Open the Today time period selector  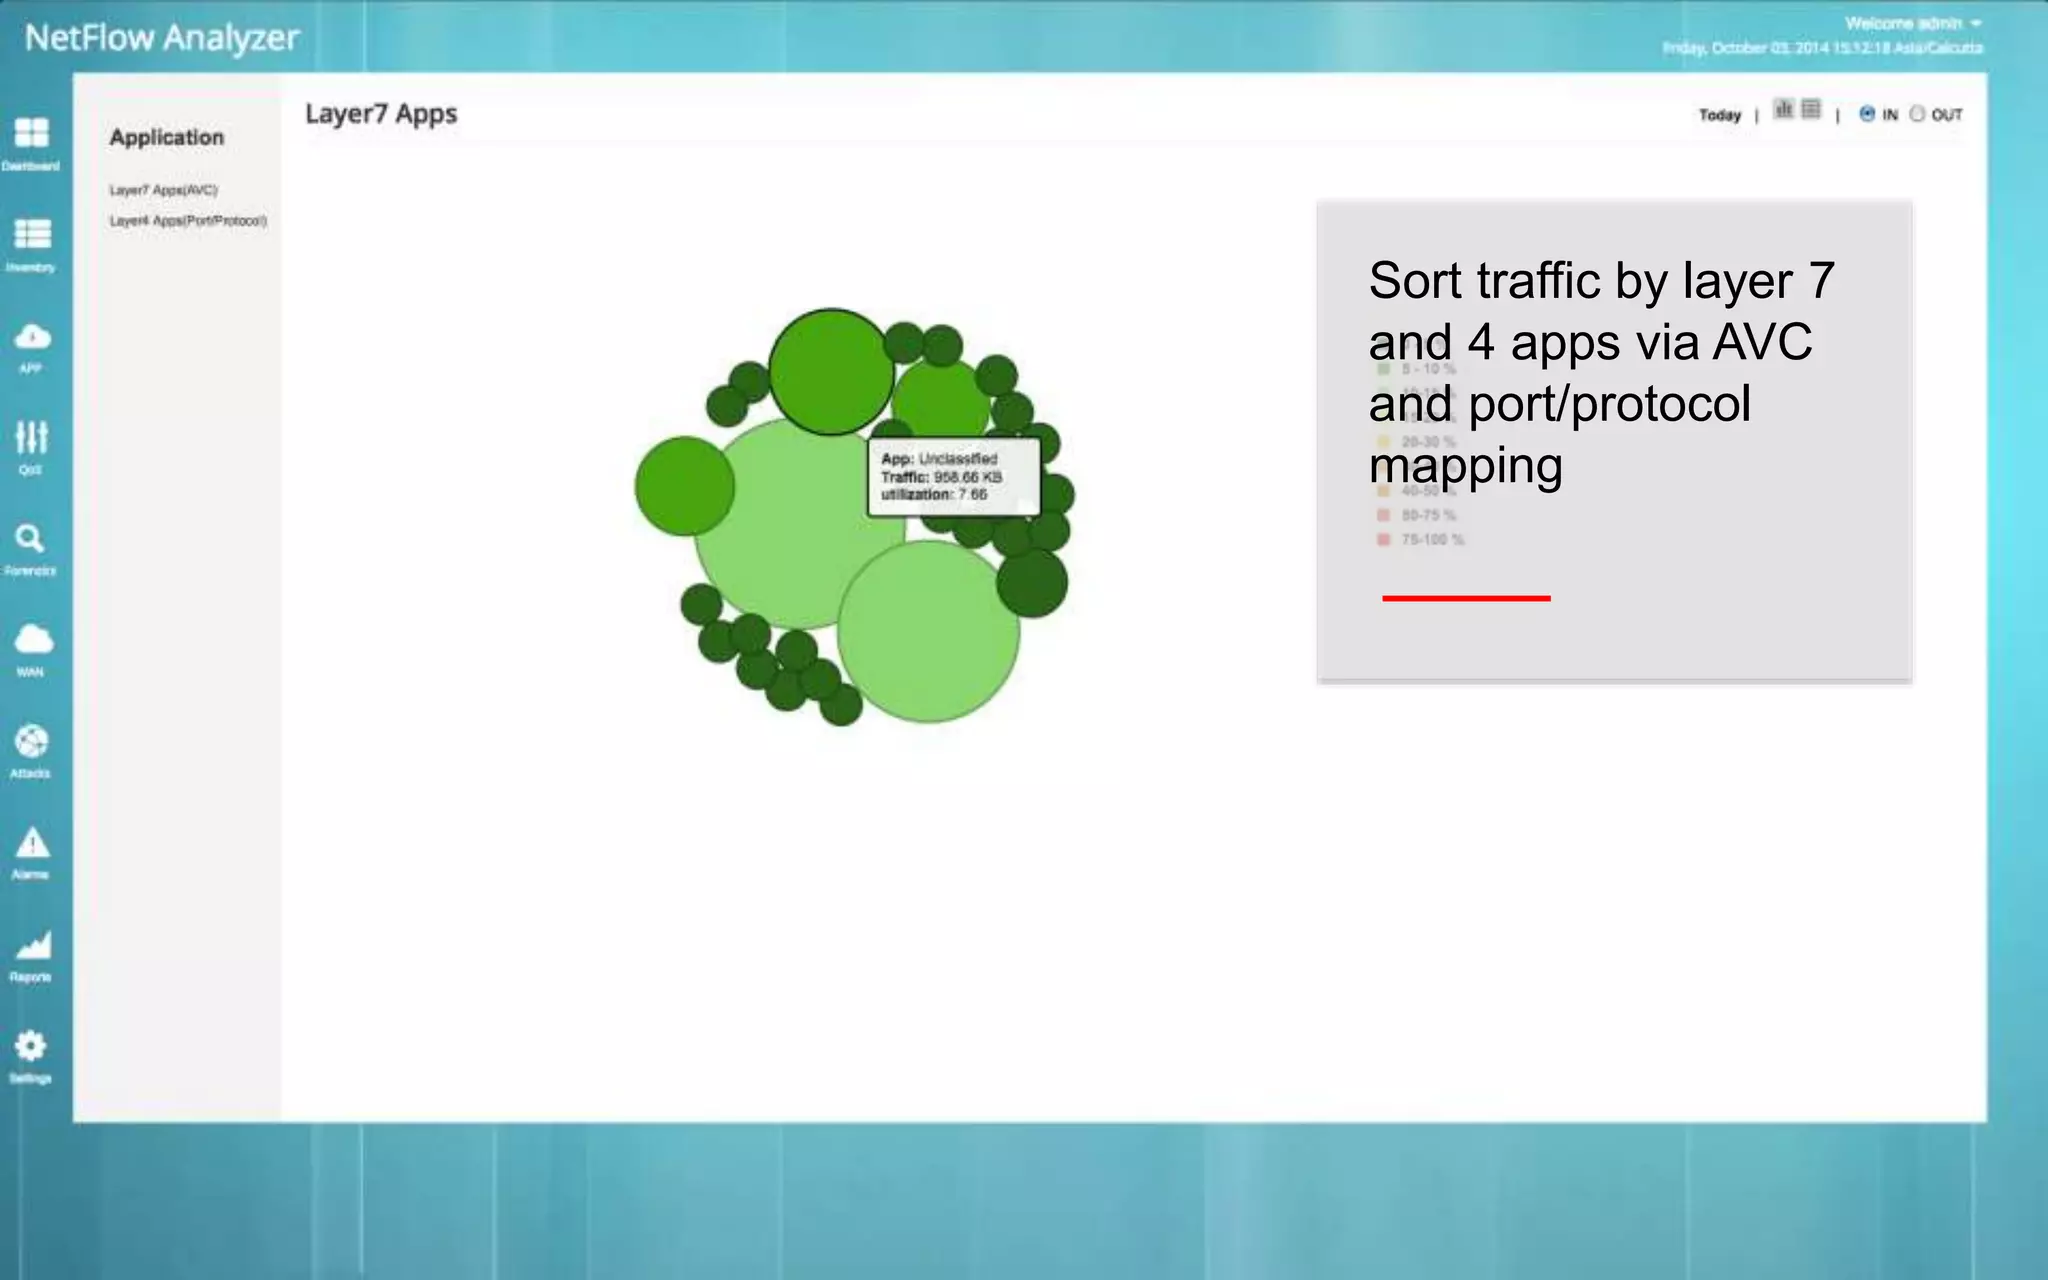coord(1719,115)
